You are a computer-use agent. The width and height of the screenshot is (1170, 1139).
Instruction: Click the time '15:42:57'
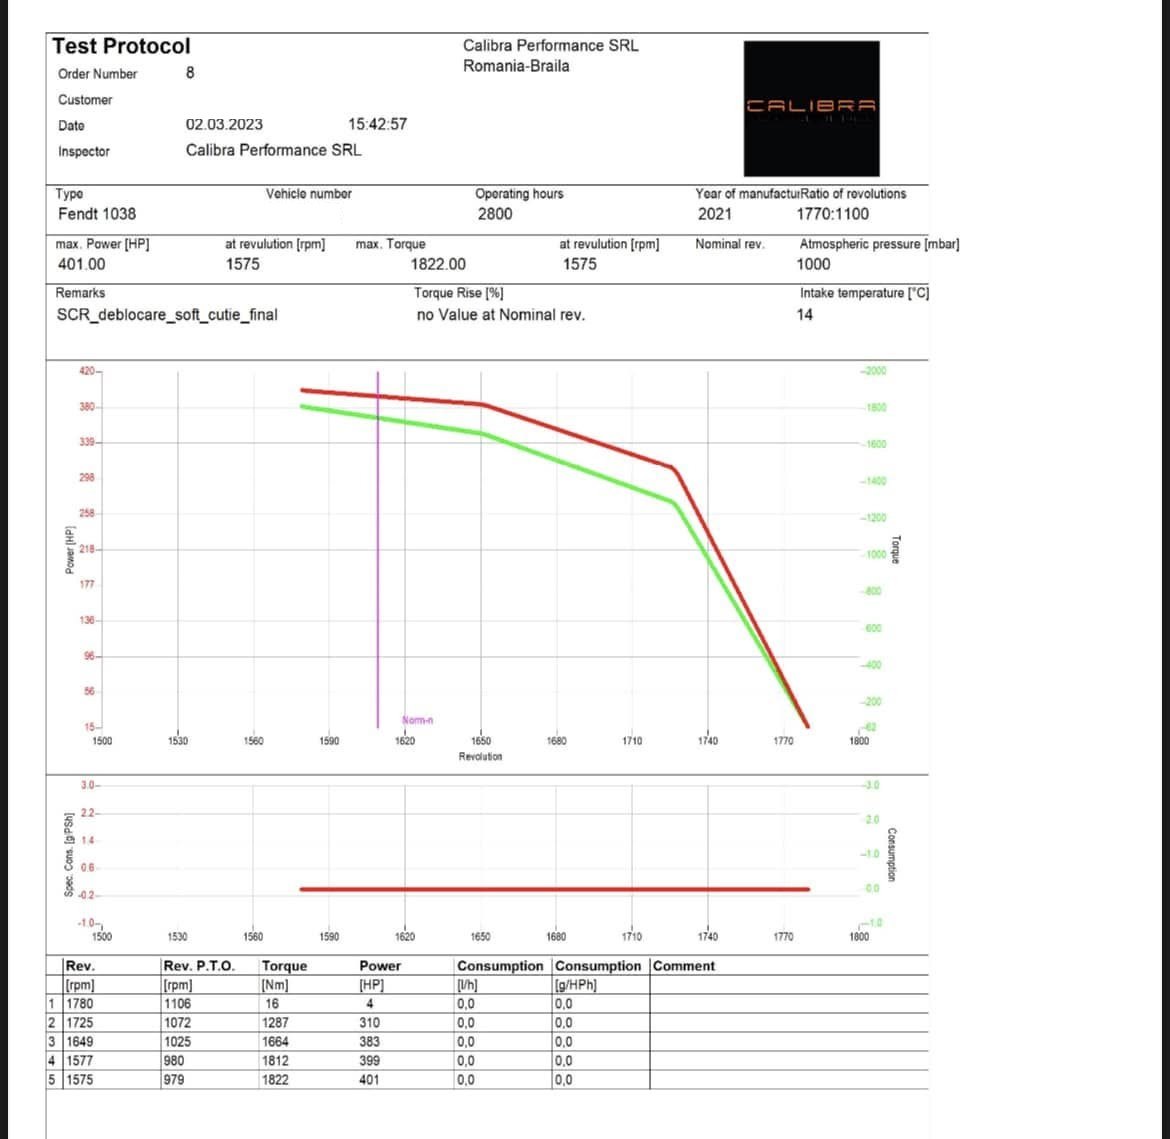378,124
